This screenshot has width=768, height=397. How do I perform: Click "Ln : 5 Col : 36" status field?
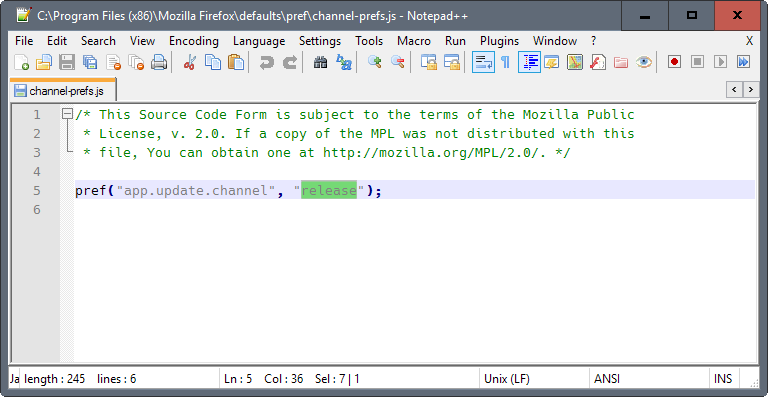(264, 378)
